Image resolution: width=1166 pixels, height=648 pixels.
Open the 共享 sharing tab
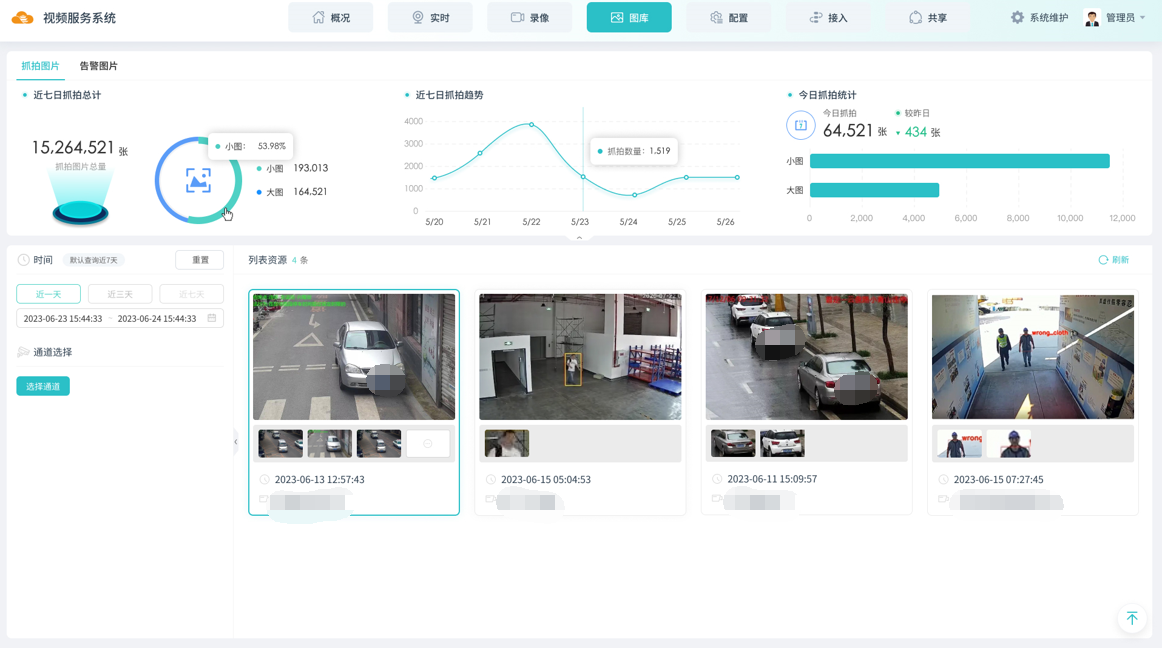point(928,17)
